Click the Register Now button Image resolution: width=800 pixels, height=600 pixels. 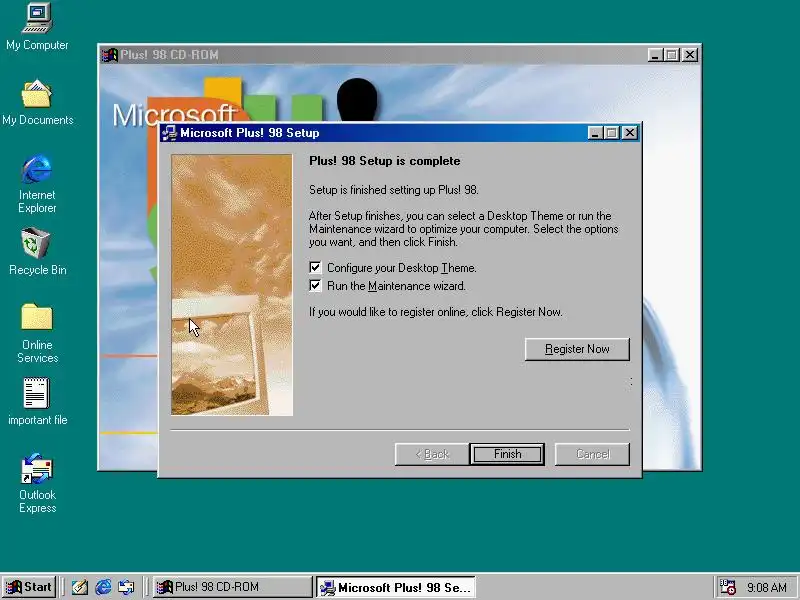click(577, 349)
